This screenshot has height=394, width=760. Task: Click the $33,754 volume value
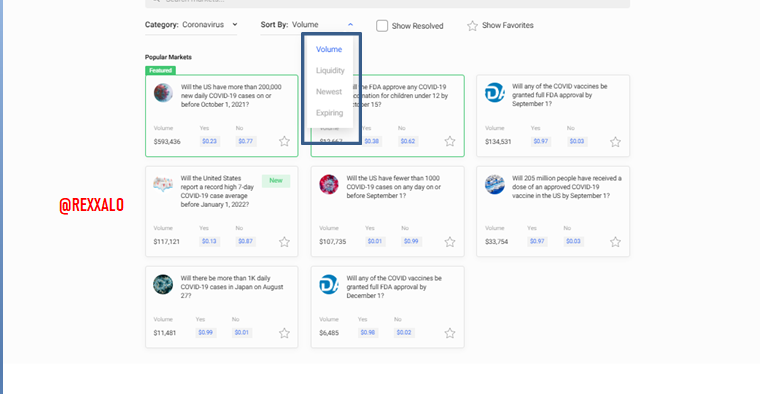point(496,242)
